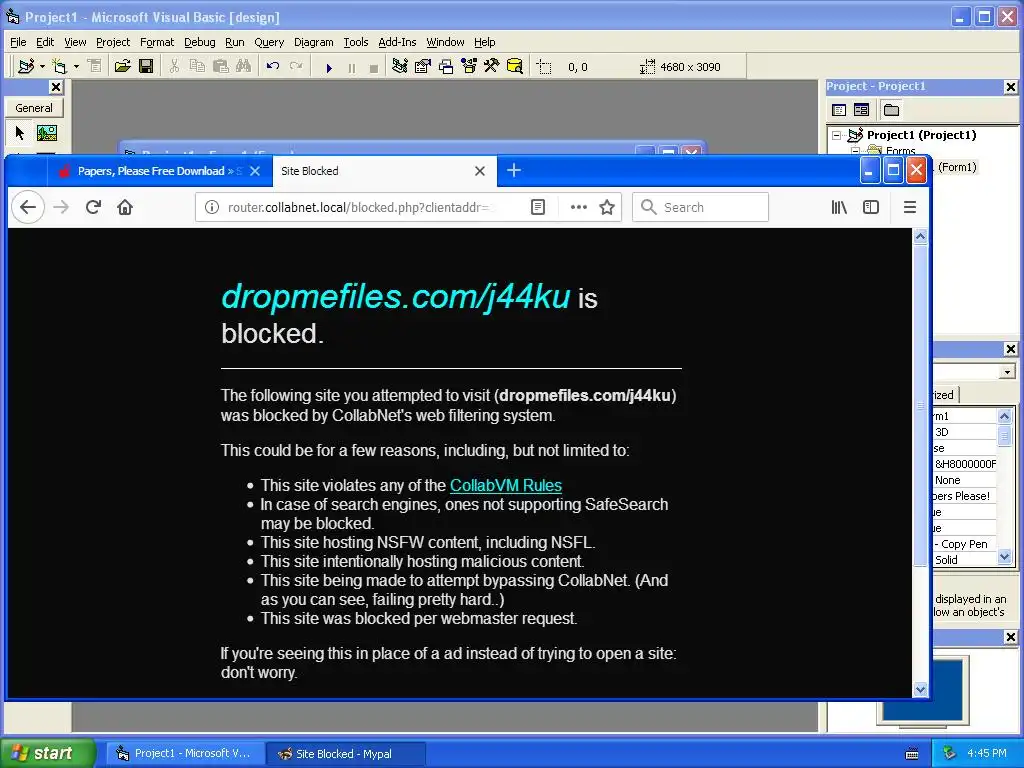Open the Add Project dropdown arrow

pos(42,67)
